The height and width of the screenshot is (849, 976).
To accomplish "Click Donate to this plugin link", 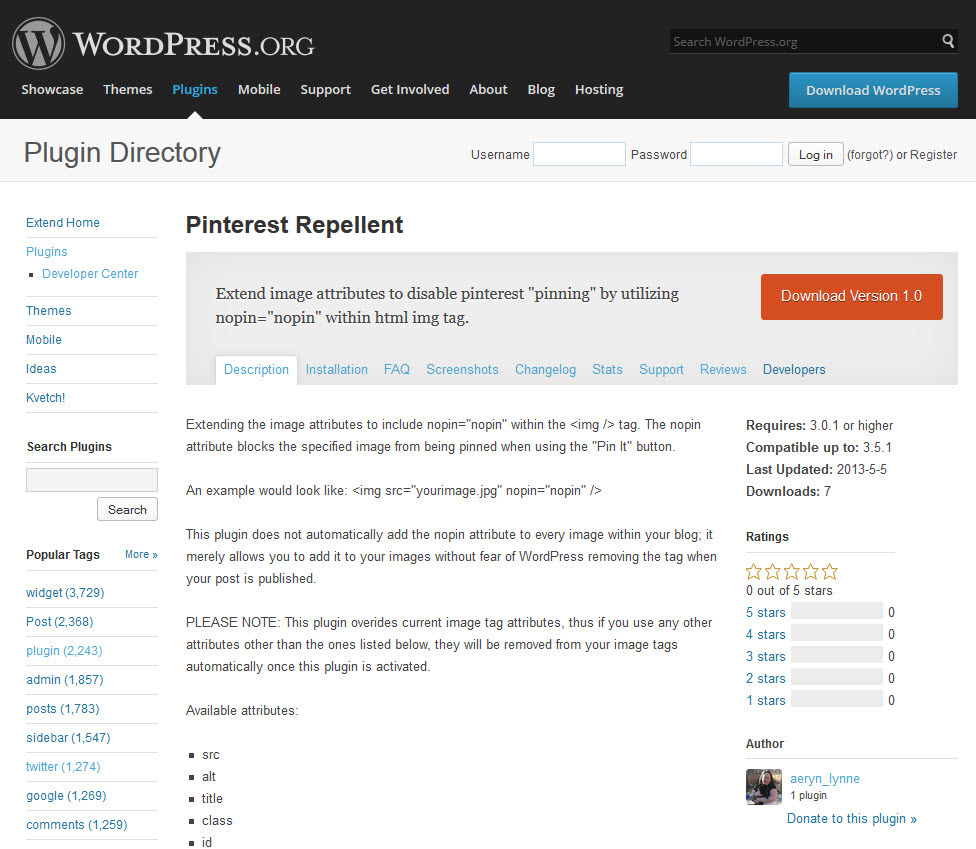I will coord(852,819).
